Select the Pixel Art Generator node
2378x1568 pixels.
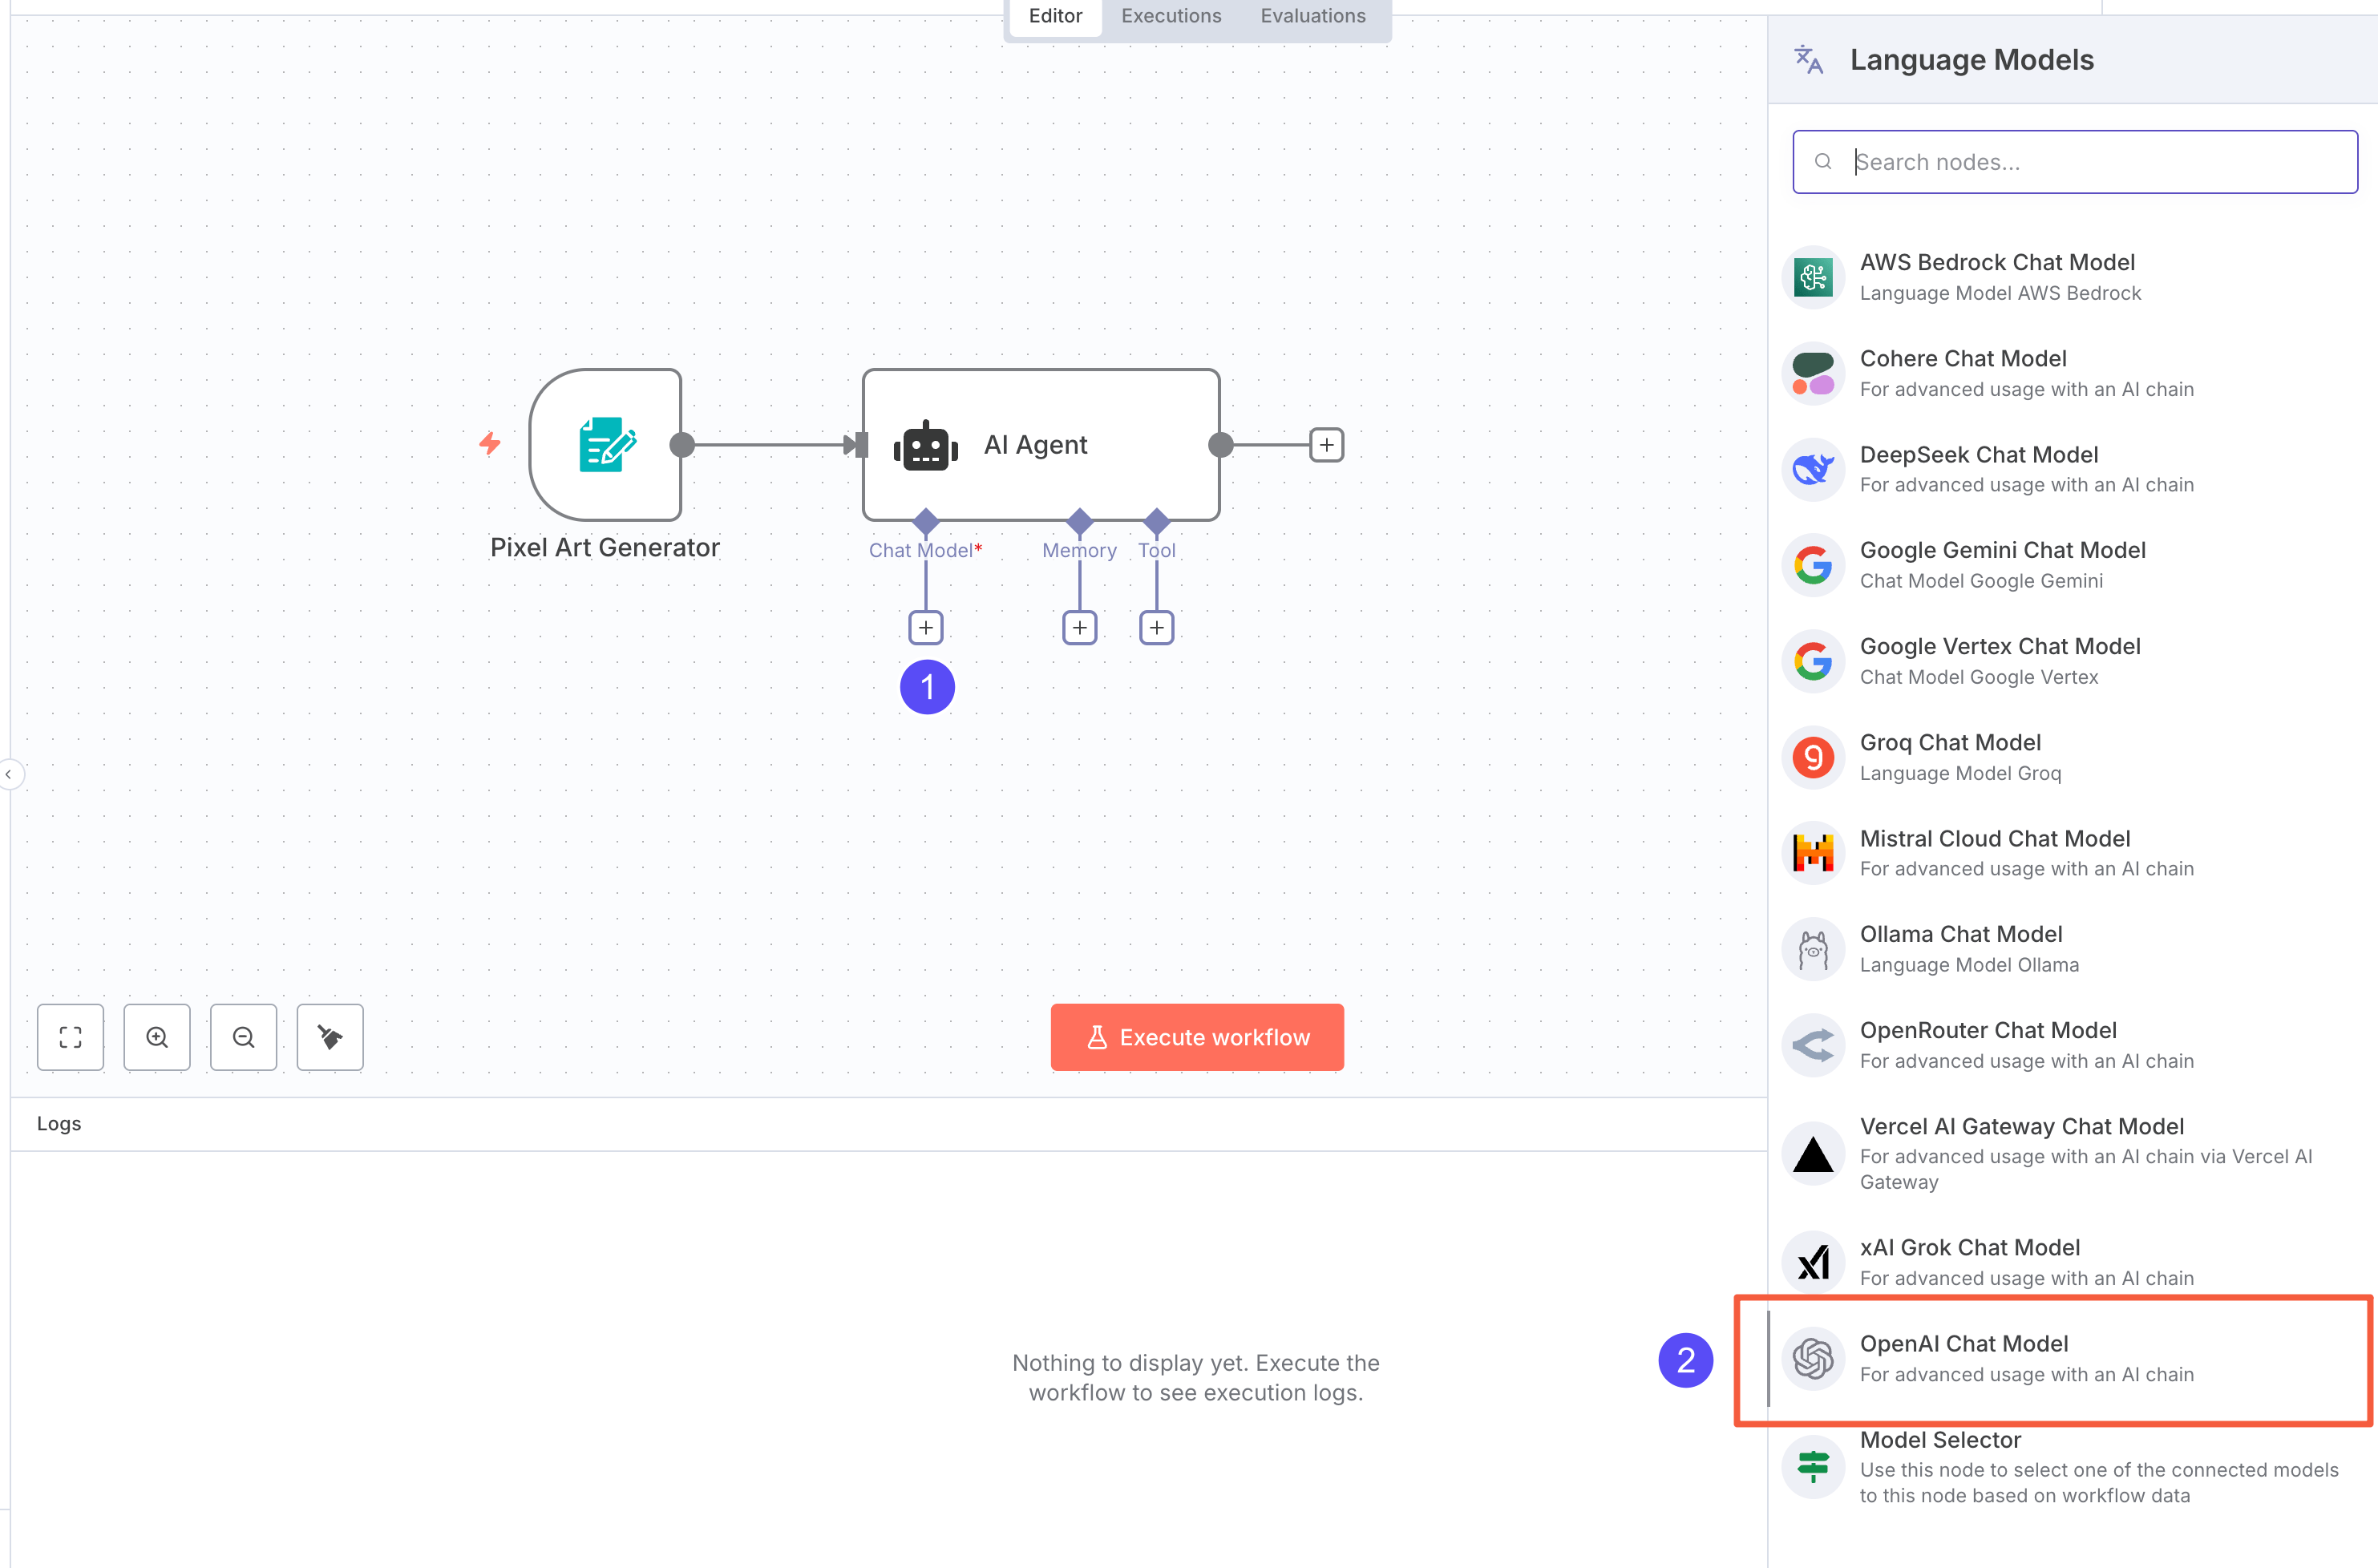pyautogui.click(x=605, y=445)
